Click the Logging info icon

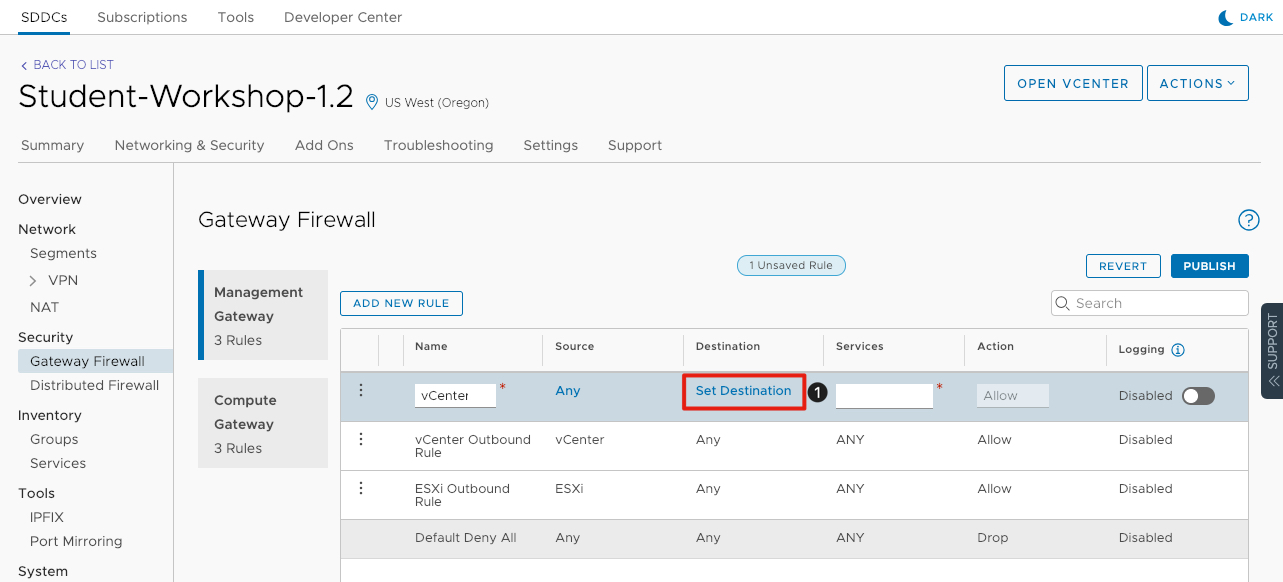coord(1178,350)
